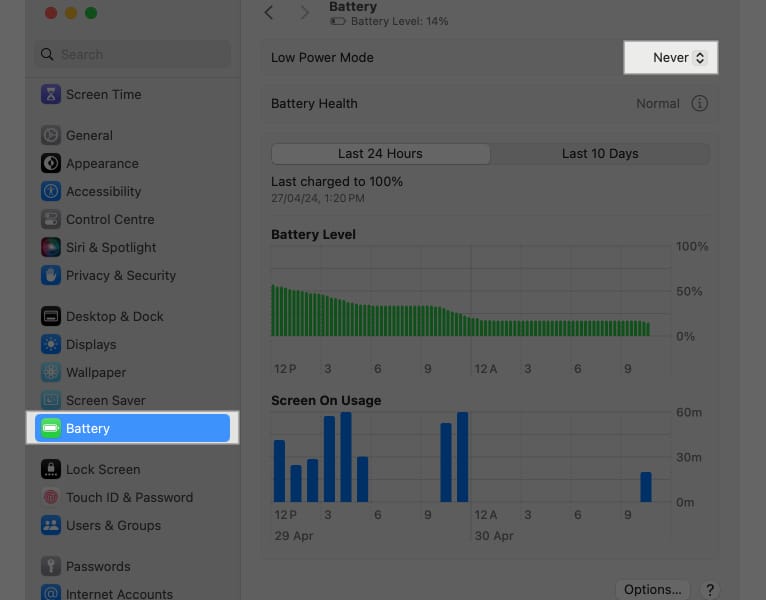Click the 30 Apr date label
This screenshot has height=600, width=766.
(x=494, y=536)
